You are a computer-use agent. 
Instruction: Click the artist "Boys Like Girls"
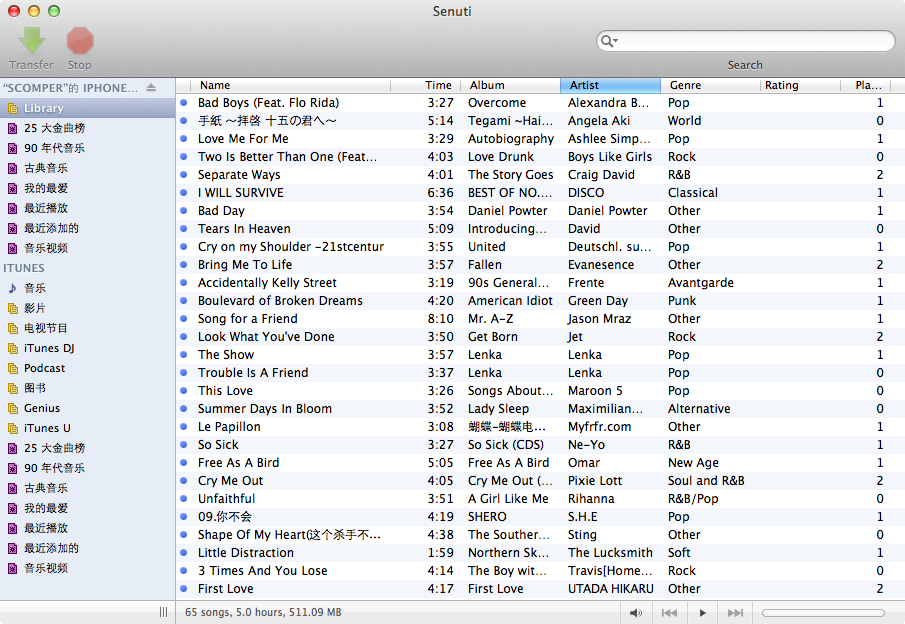point(610,157)
